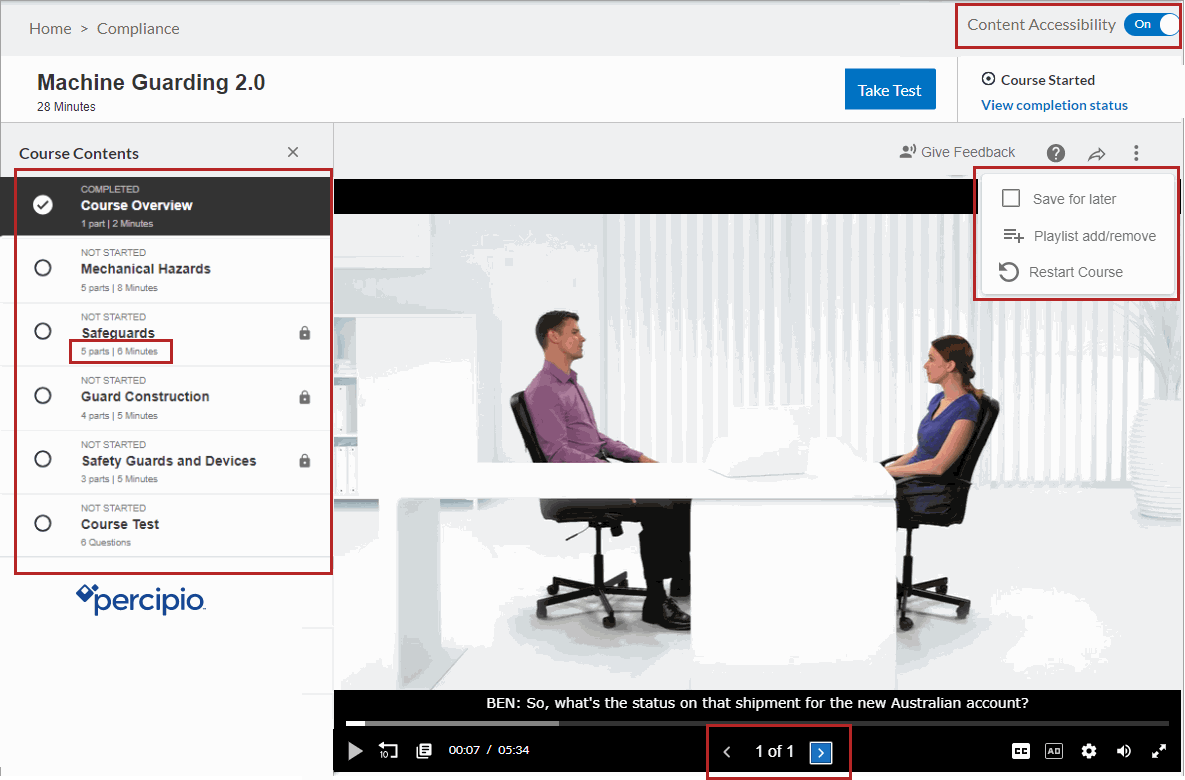This screenshot has width=1185, height=780.
Task: Toggle Content Accessibility switch off
Action: click(1152, 24)
